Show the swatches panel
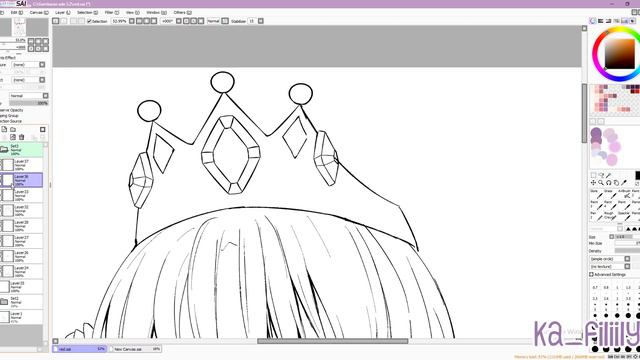The height and width of the screenshot is (360, 640). tap(624, 21)
